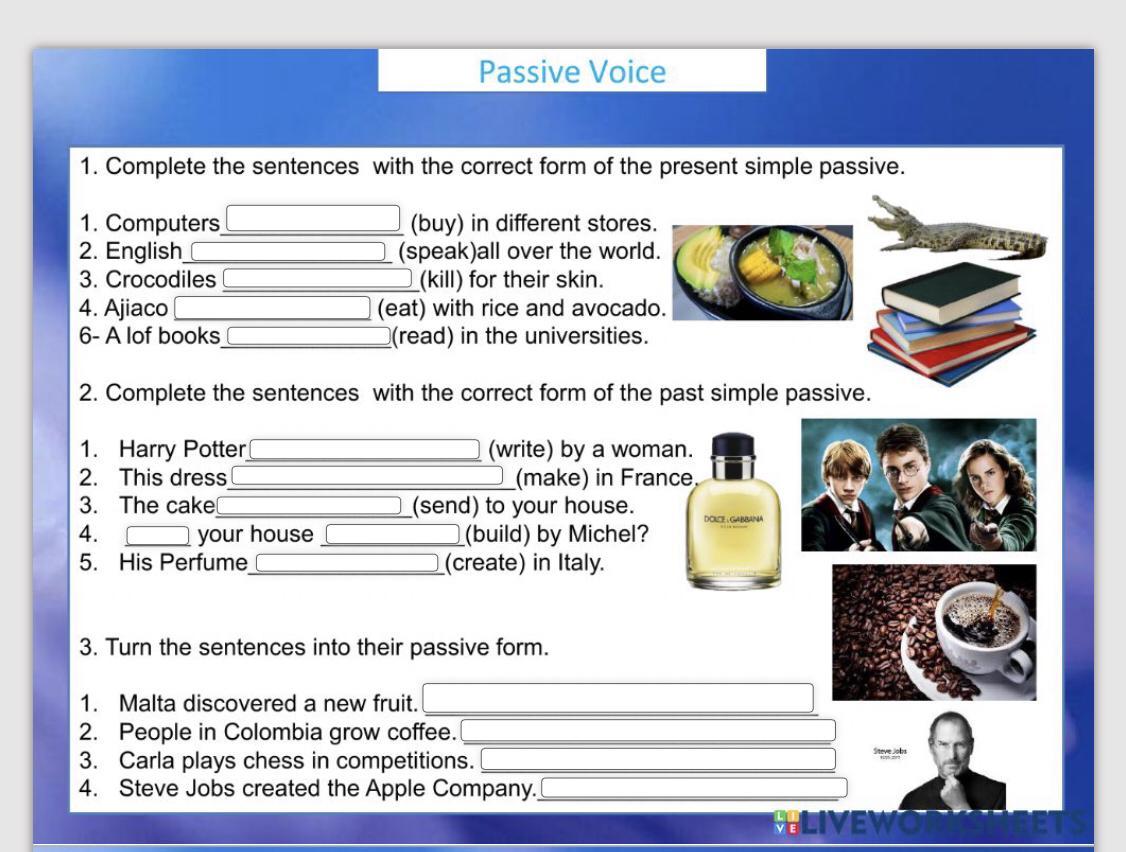Click the ajiaco soup photo
Viewport: 1126px width, 852px height.
(x=762, y=272)
